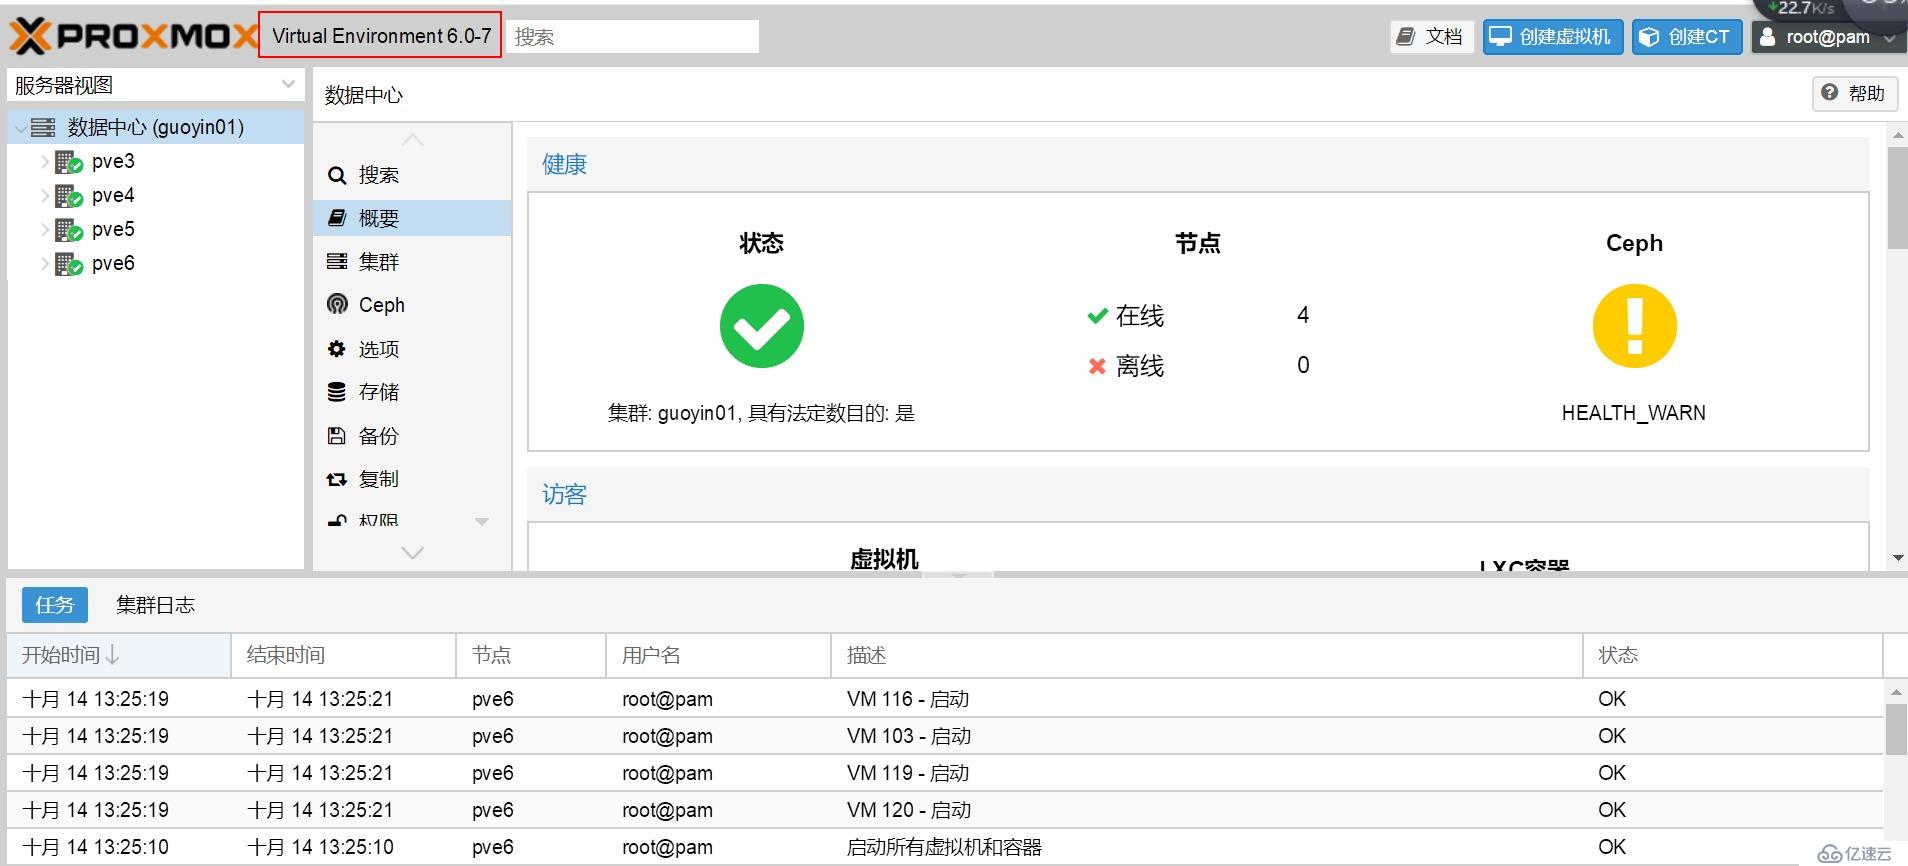
Task: Expand the pve6 tree node
Action: (45, 264)
